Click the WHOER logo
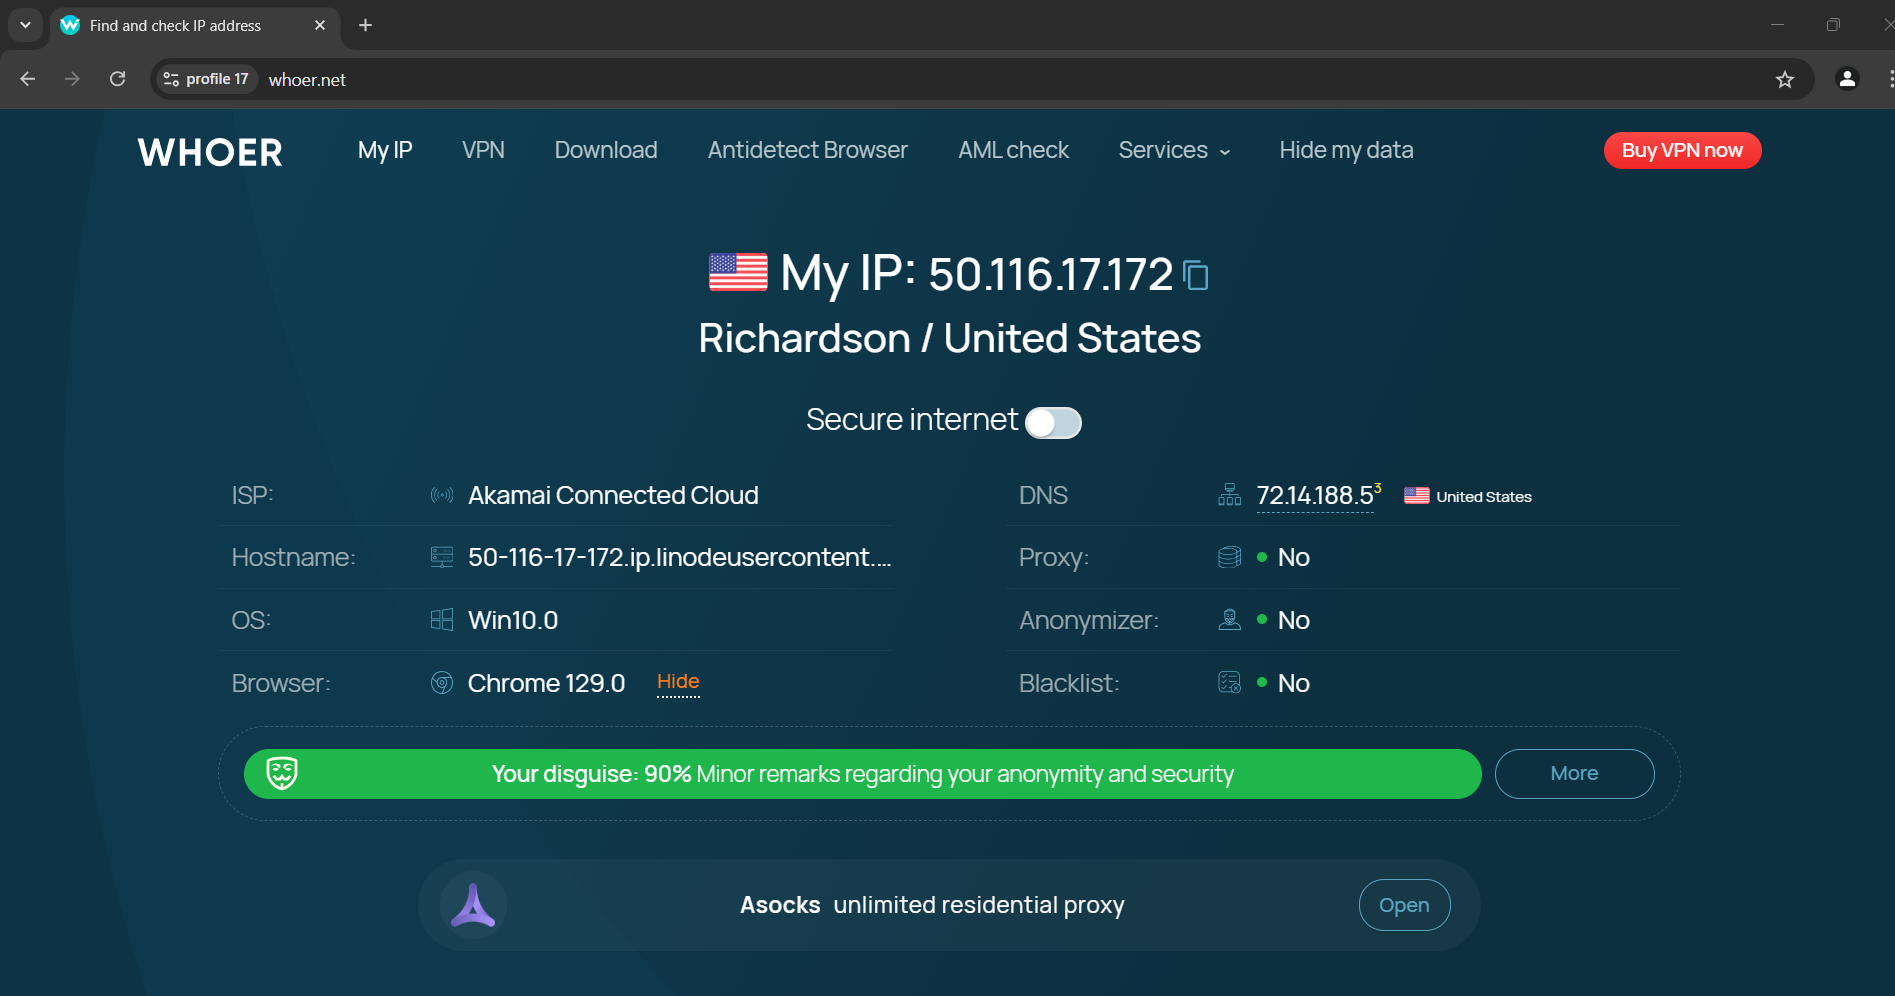Viewport: 1895px width, 996px height. (x=210, y=152)
